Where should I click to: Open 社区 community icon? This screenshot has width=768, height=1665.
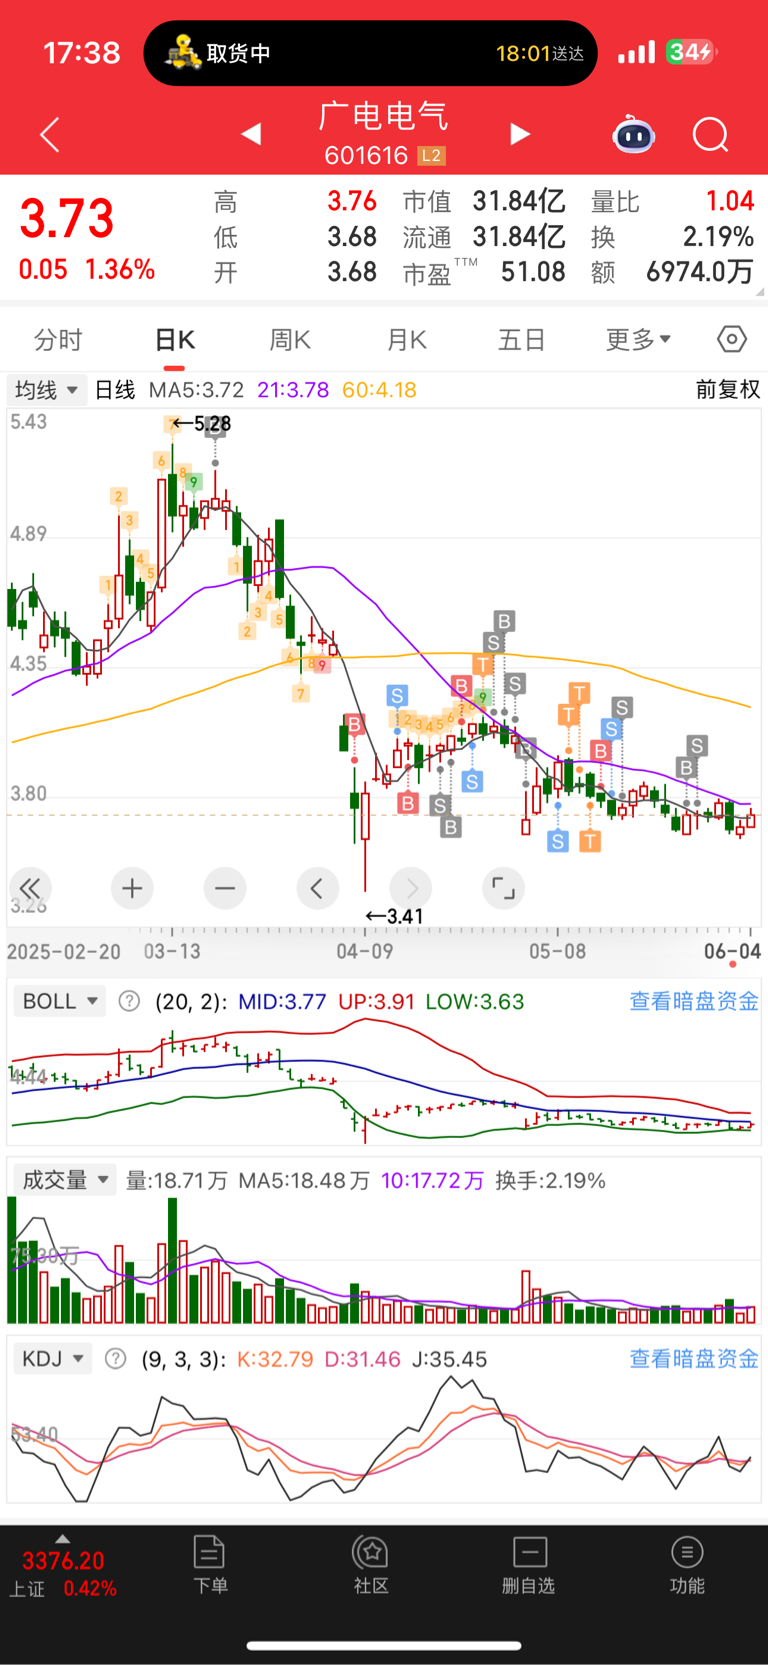pos(371,1565)
